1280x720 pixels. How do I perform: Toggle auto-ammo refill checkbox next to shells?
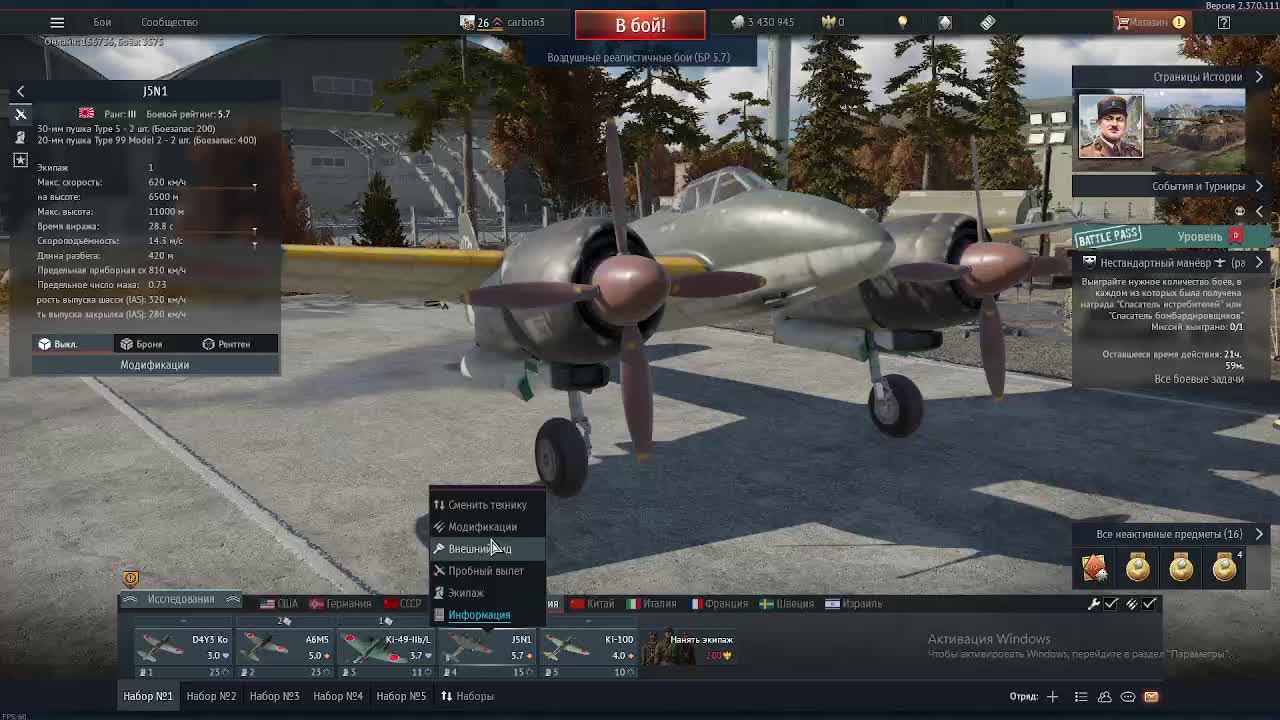pos(1150,604)
